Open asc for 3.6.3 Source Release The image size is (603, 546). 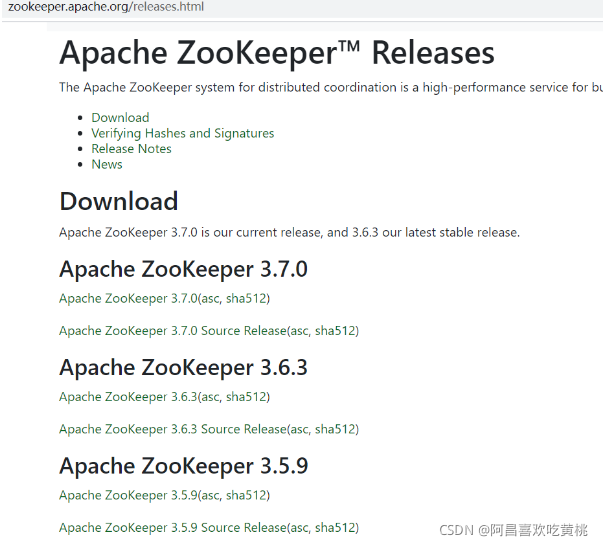pos(299,429)
